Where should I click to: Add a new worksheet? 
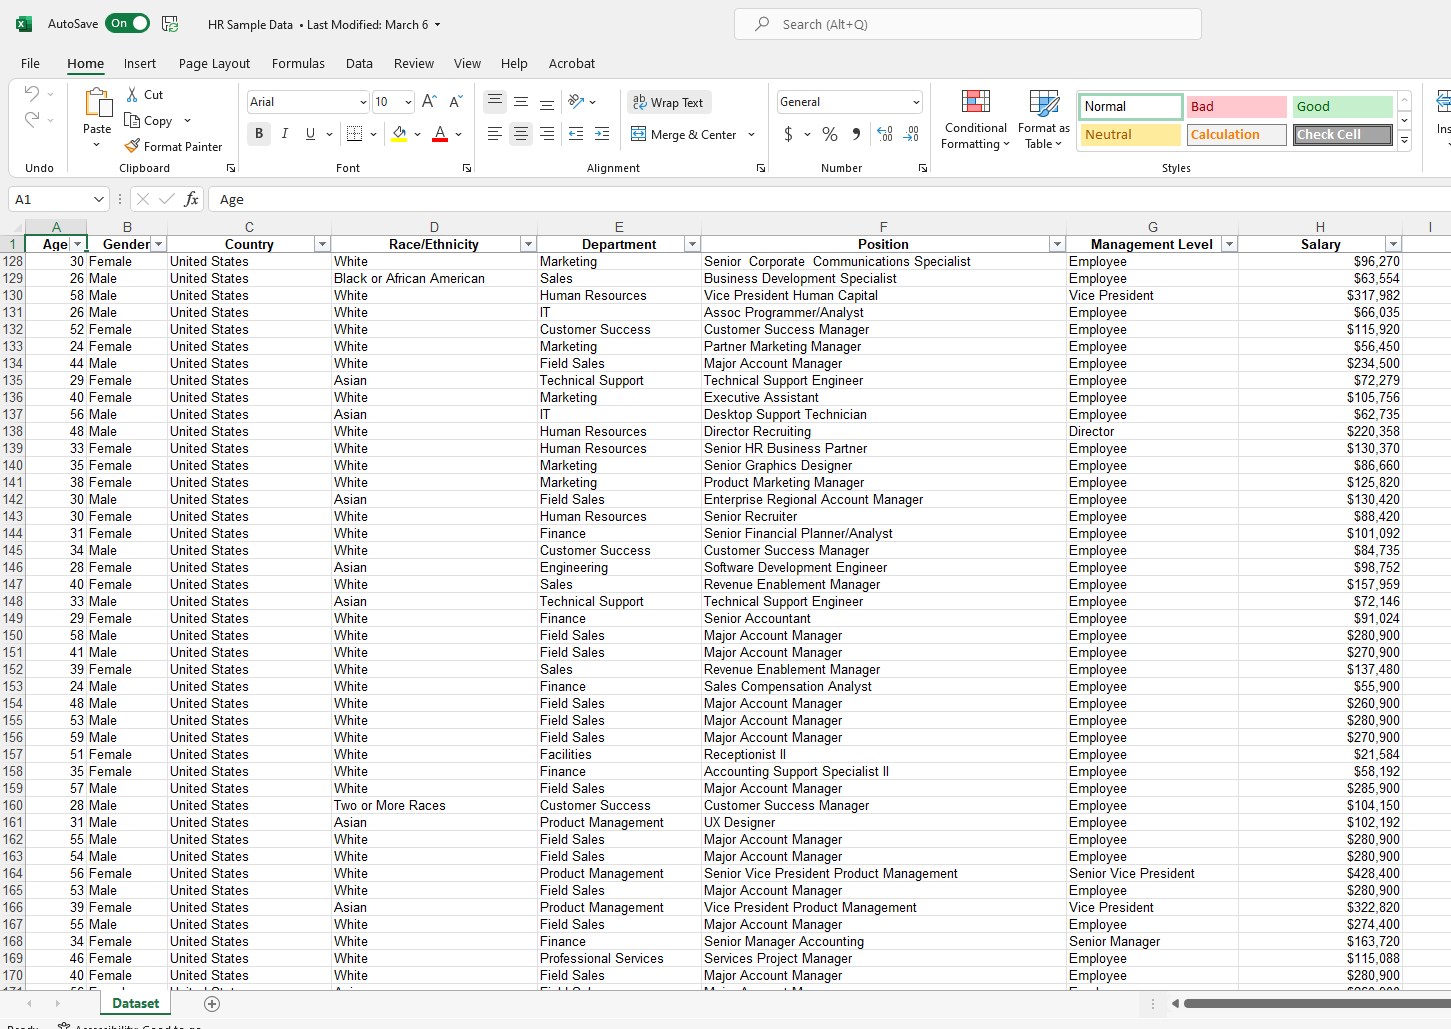[x=211, y=1003]
